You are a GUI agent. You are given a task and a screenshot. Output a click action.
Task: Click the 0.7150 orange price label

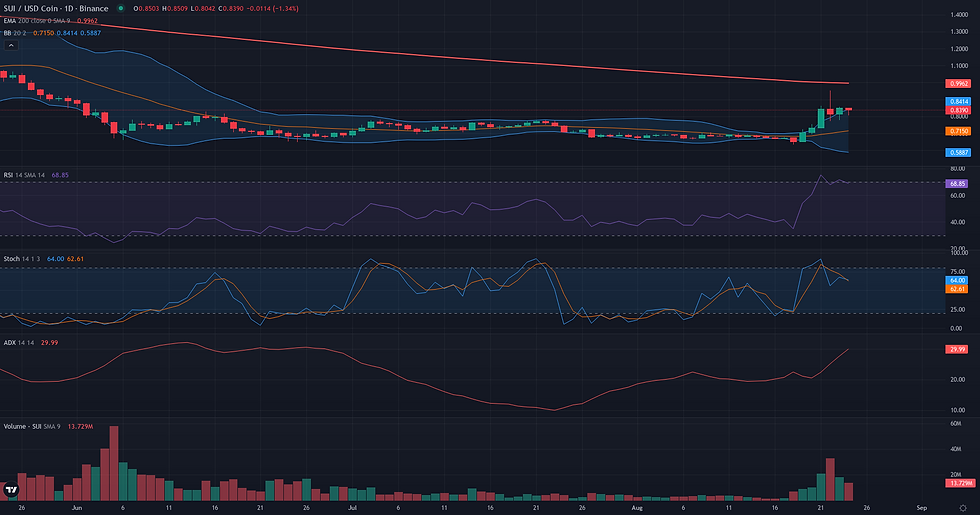click(x=958, y=131)
